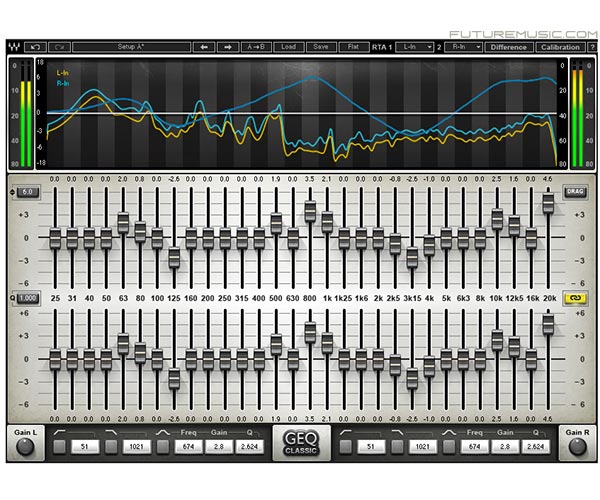Click the 2k5 frequency band label
Image resolution: width=600 pixels, height=500 pixels.
pyautogui.click(x=394, y=298)
